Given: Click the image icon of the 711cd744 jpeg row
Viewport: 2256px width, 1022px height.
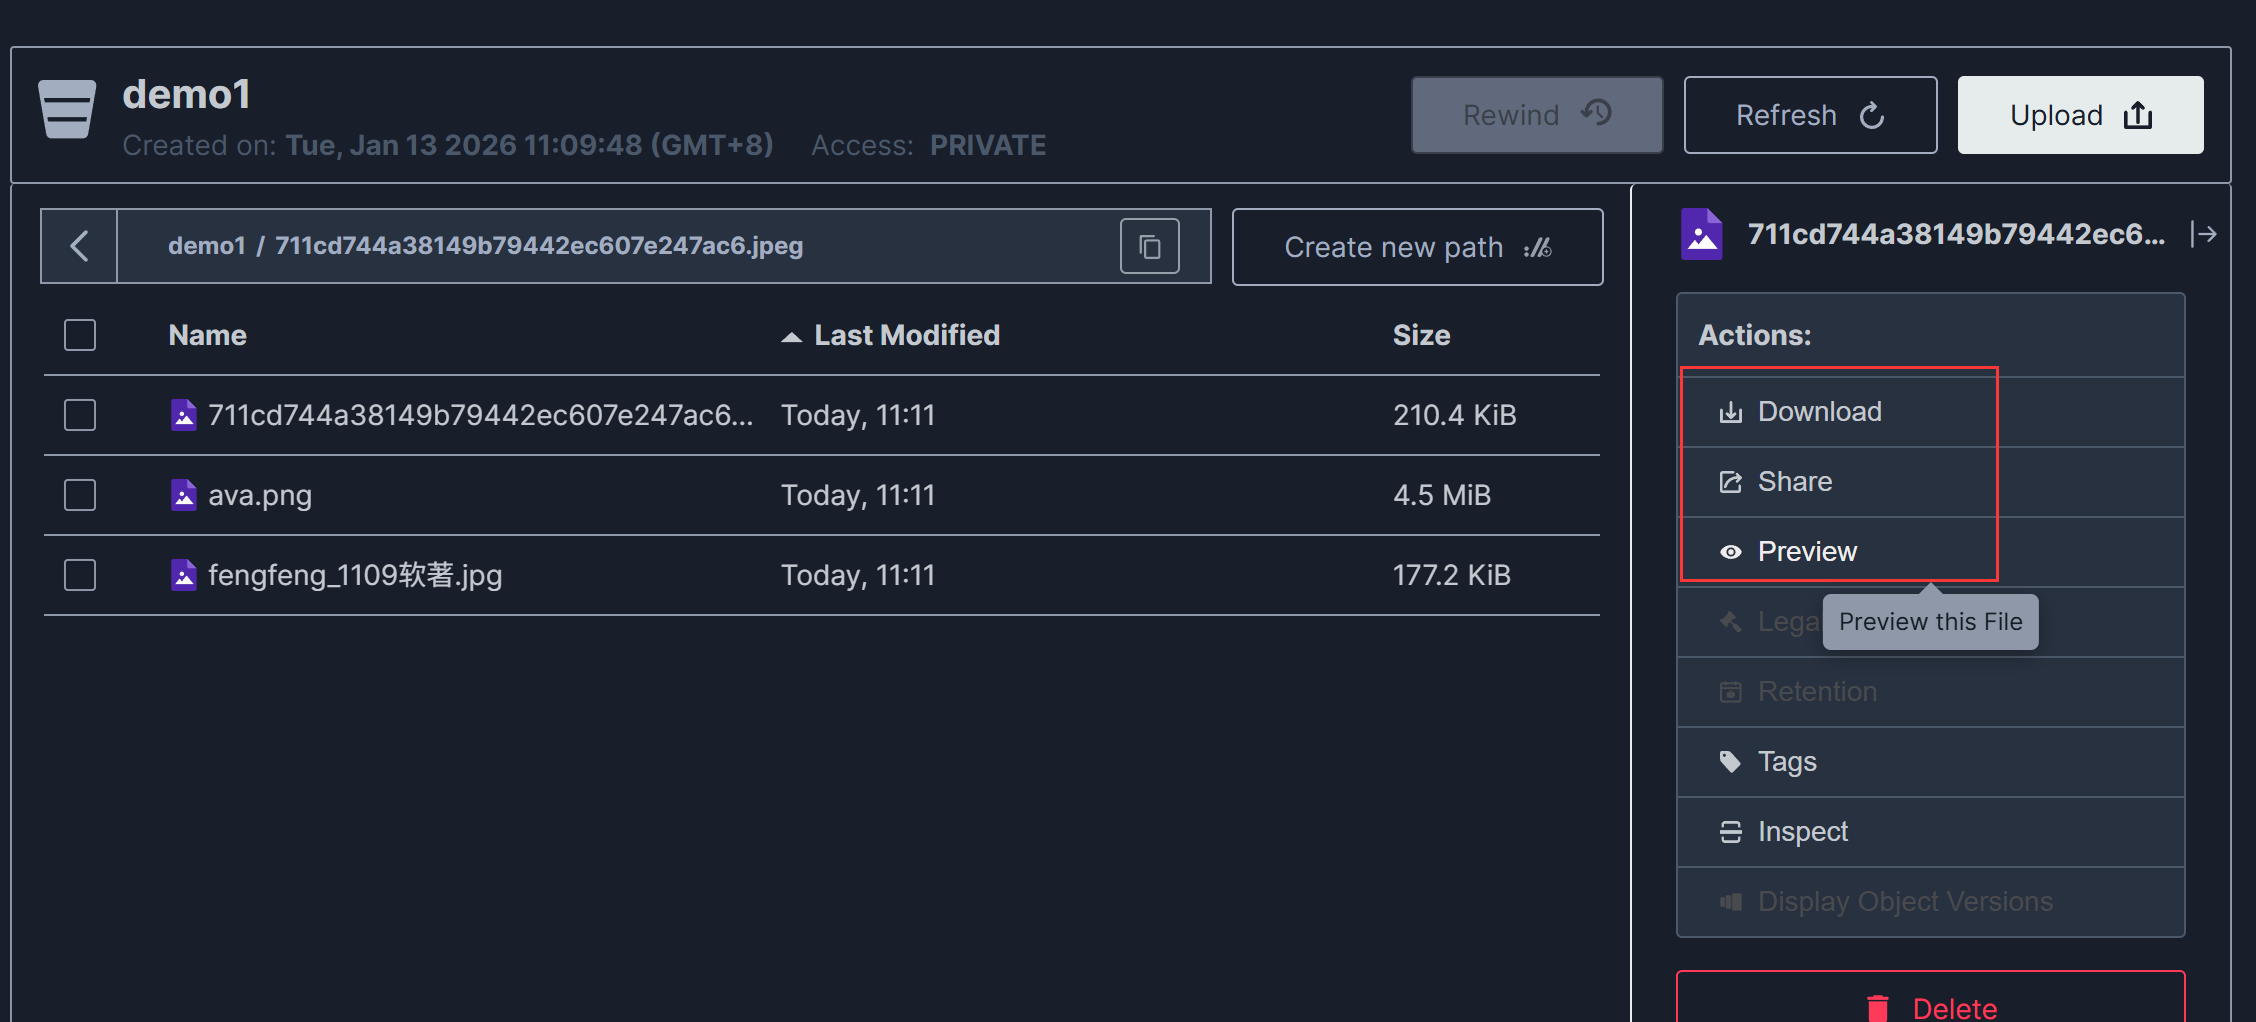Looking at the screenshot, I should pyautogui.click(x=184, y=415).
